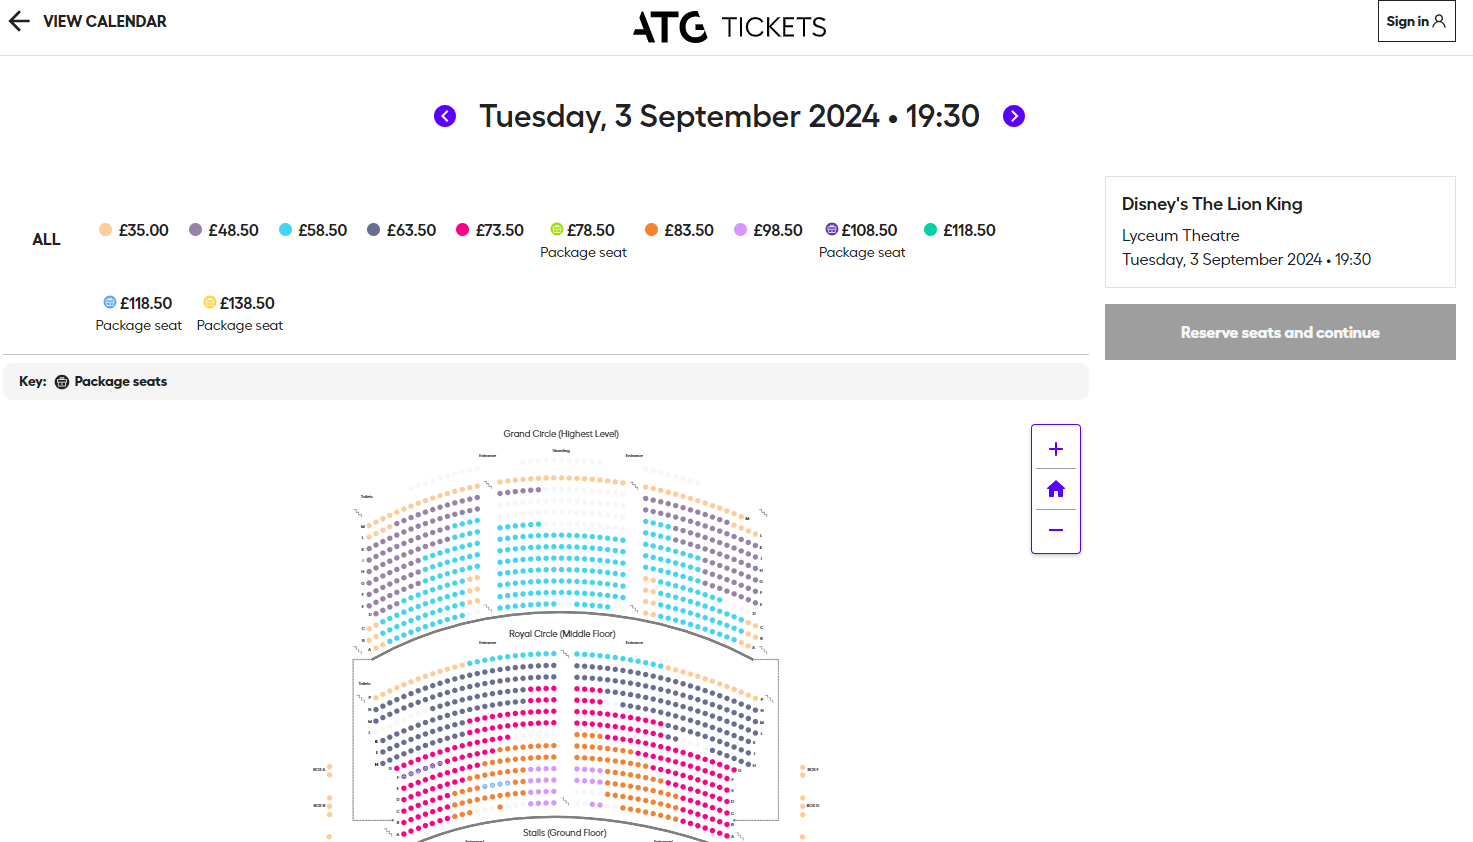Zoom in on the seat map
This screenshot has height=842, width=1473.
(1056, 449)
